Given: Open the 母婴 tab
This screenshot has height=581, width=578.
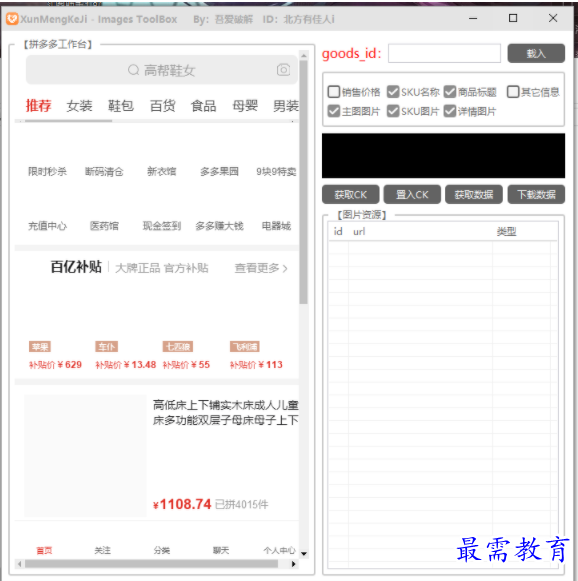Looking at the screenshot, I should [x=245, y=106].
